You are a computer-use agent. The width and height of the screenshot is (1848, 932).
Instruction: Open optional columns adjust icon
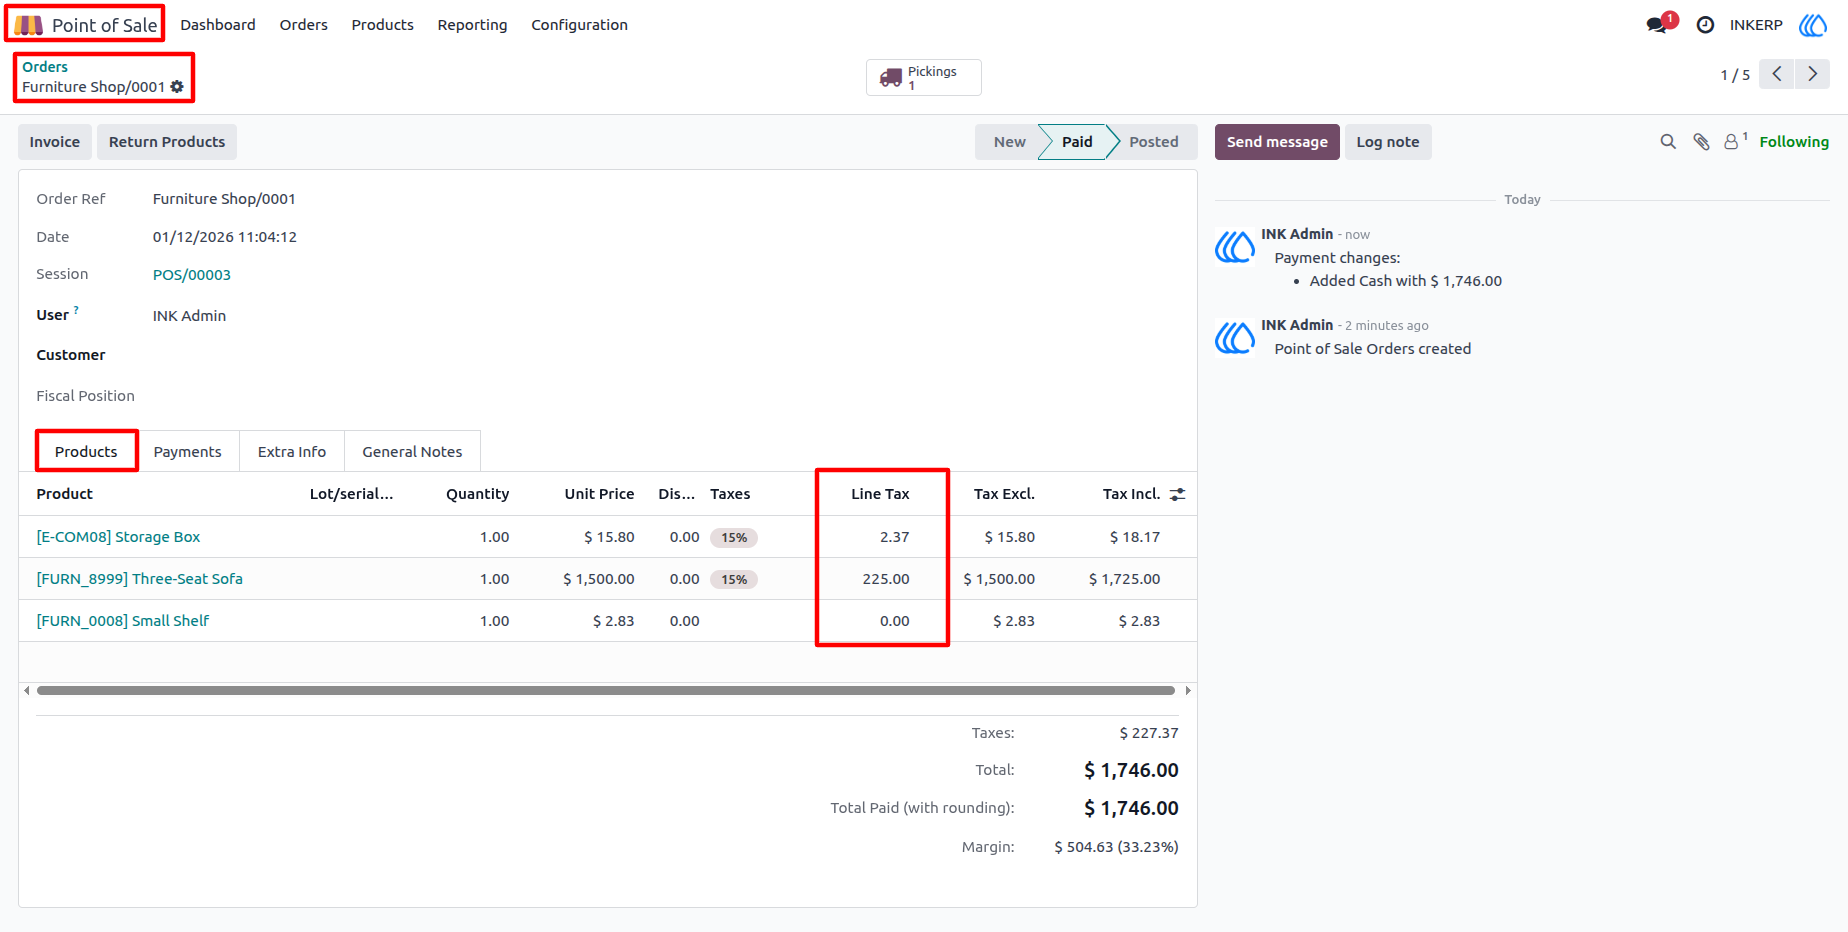1178,494
